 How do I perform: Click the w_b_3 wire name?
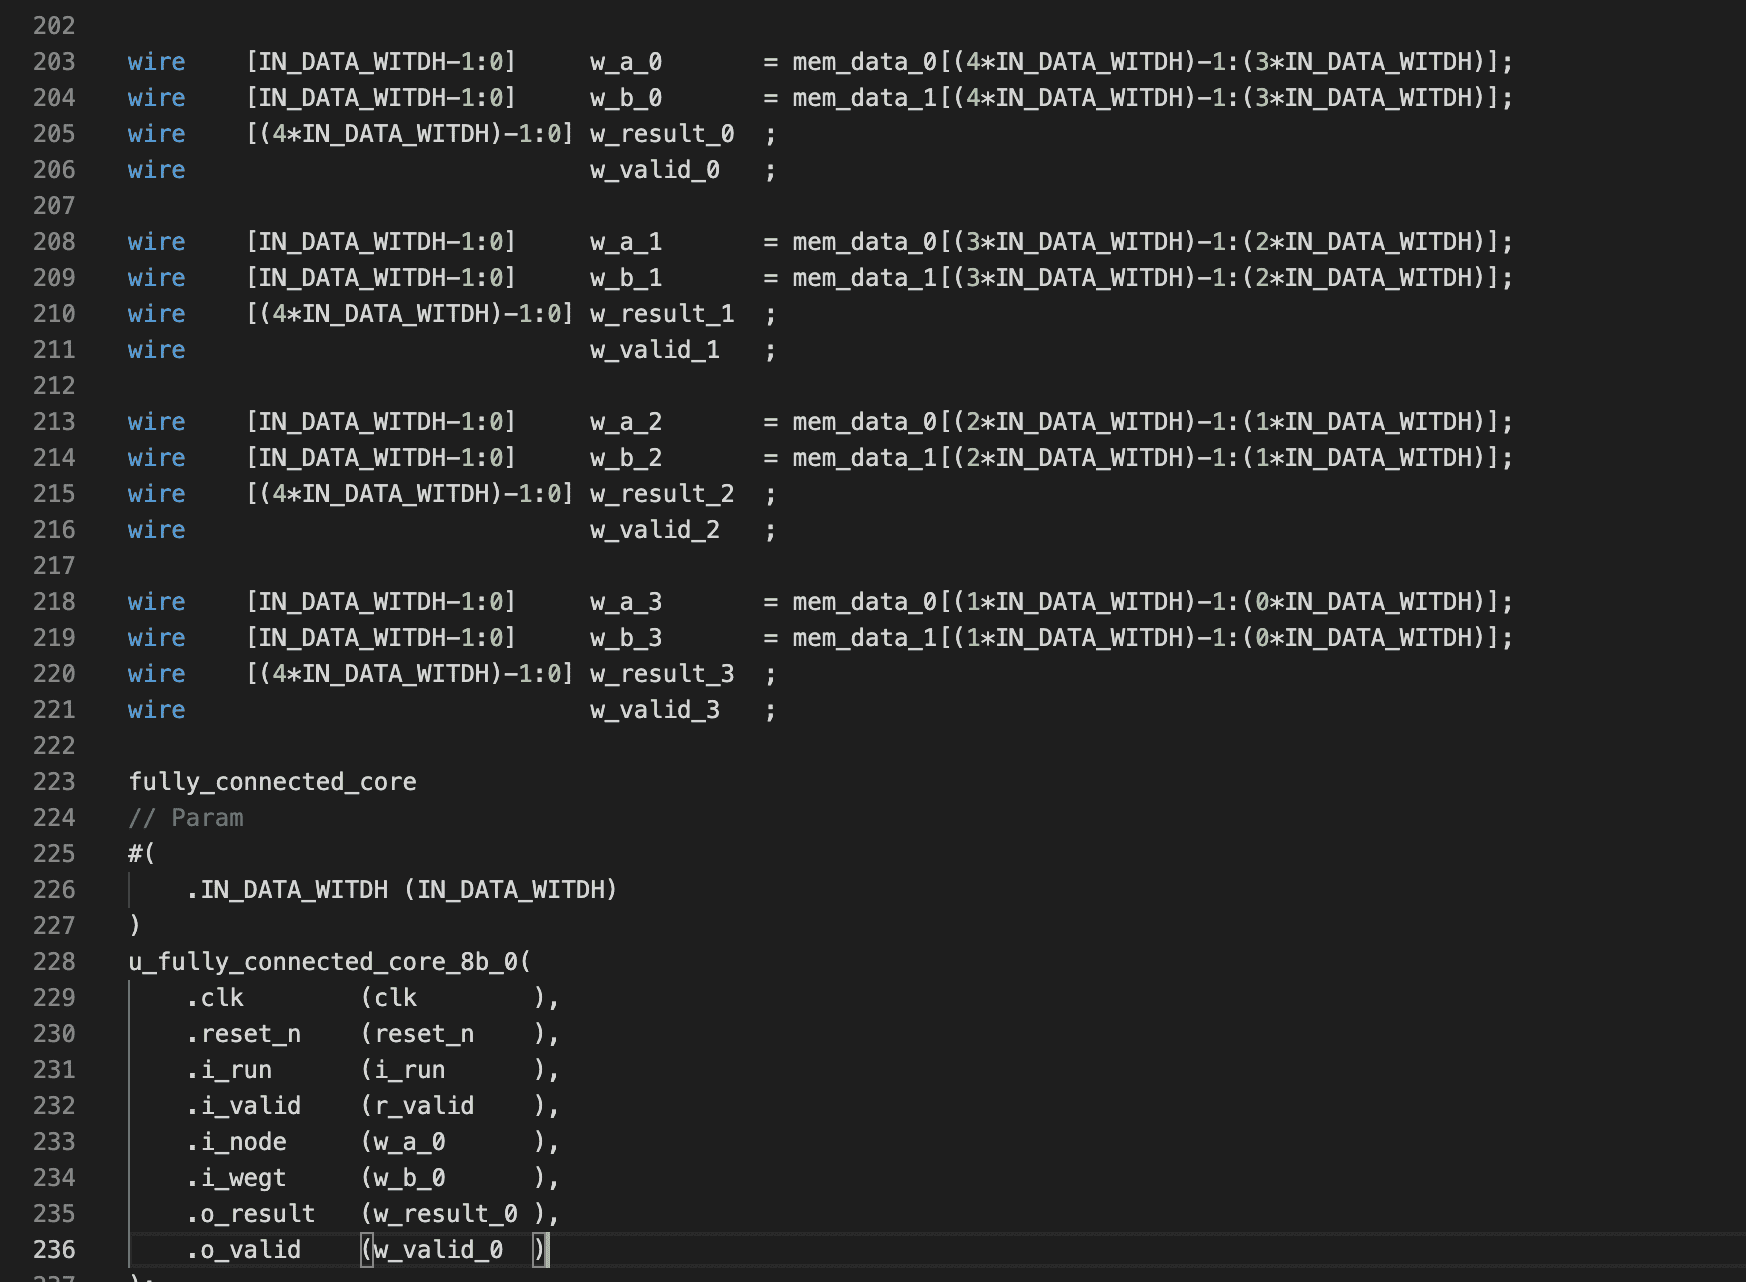pyautogui.click(x=625, y=638)
